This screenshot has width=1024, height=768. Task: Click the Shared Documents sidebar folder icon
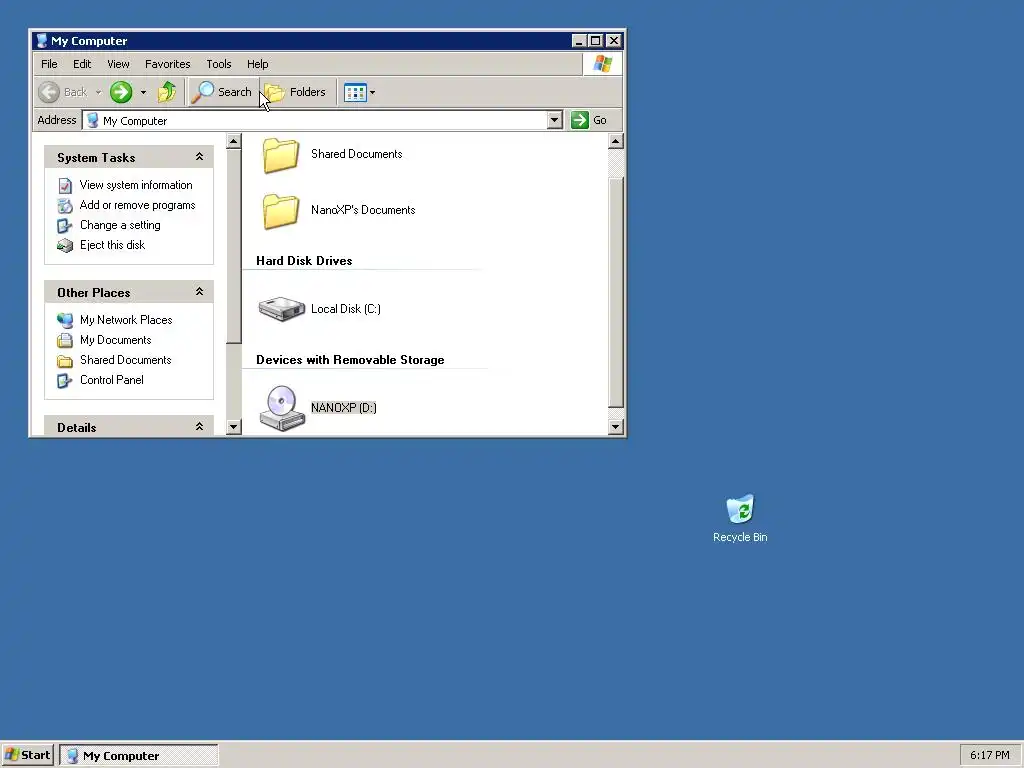[65, 360]
